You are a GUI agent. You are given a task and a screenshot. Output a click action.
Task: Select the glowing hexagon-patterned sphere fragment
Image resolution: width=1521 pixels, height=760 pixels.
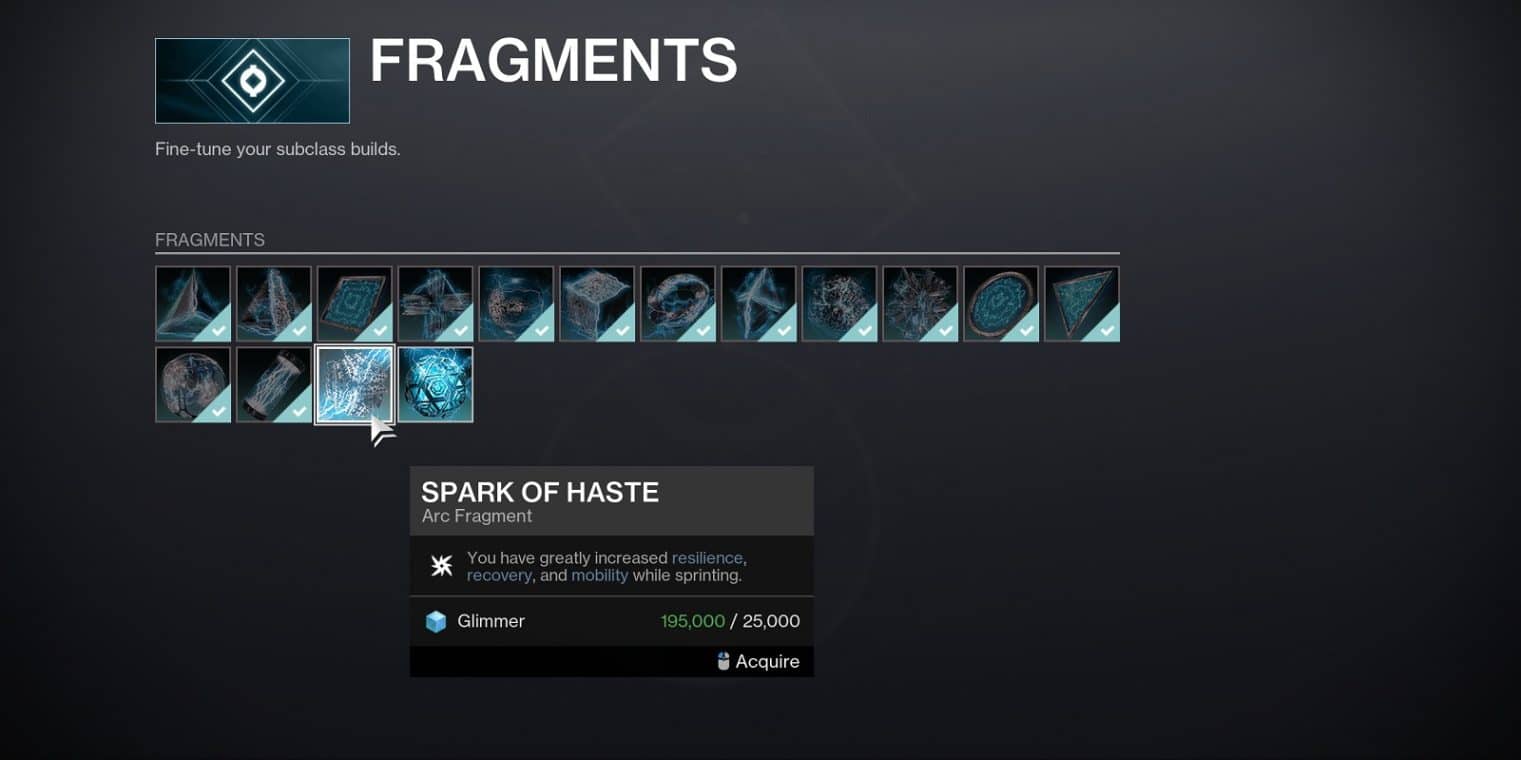click(435, 385)
